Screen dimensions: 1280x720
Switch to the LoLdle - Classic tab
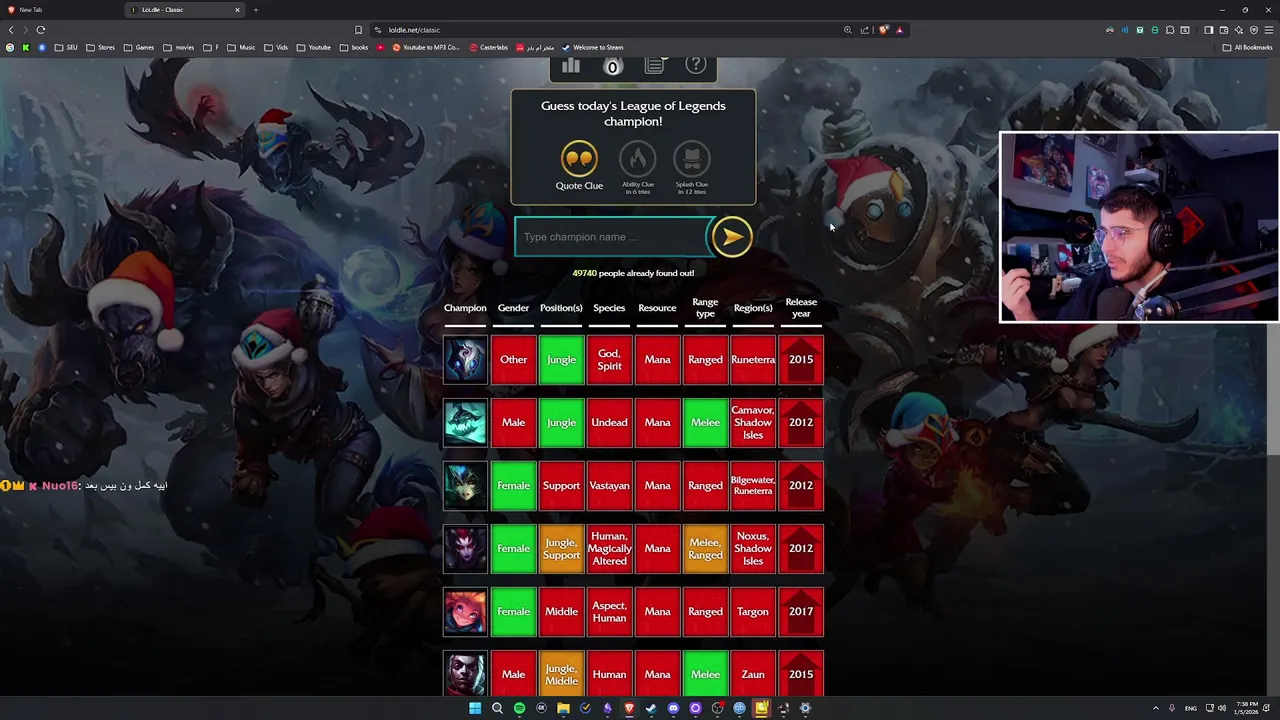coord(185,10)
